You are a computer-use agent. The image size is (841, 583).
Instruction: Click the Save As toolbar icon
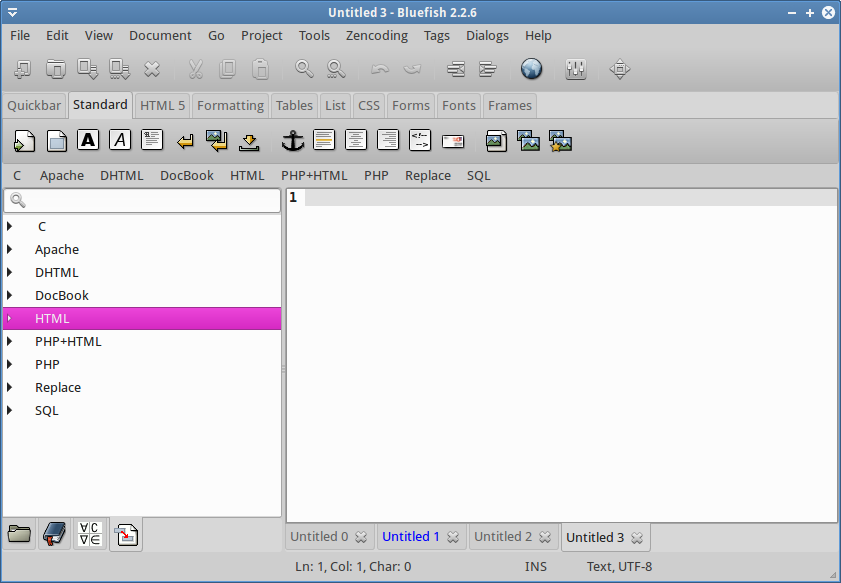(x=120, y=69)
